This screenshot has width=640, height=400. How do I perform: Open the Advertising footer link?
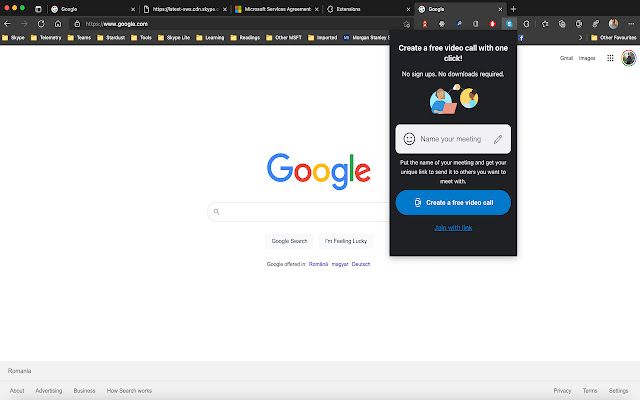coord(49,391)
